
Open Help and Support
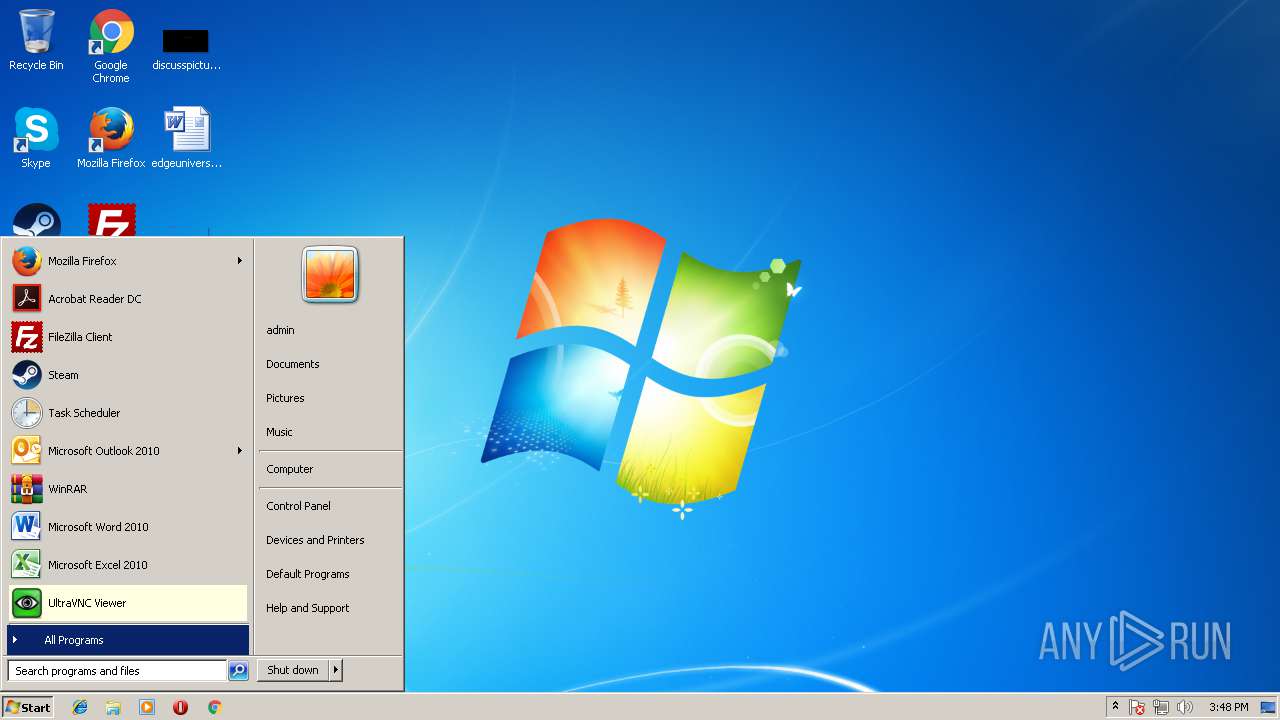pos(307,608)
